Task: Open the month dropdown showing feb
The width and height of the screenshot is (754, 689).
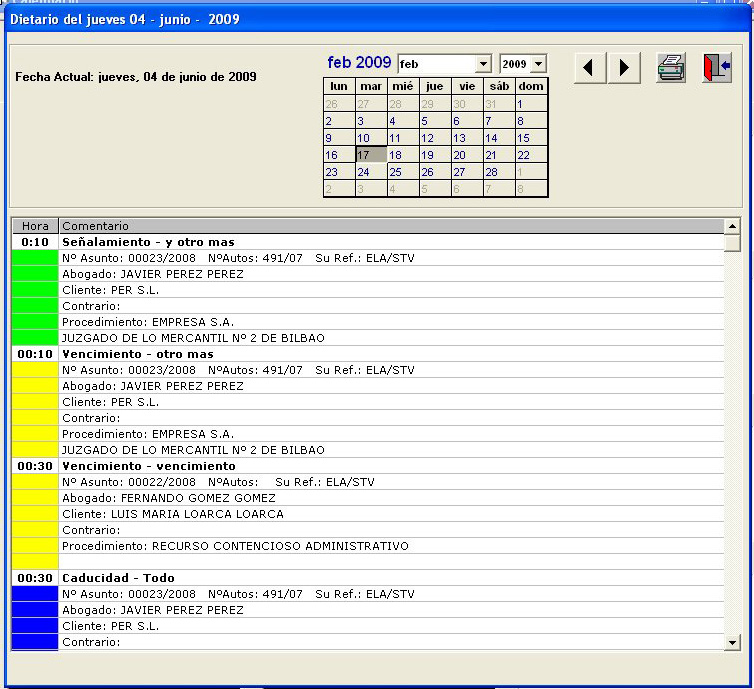Action: pyautogui.click(x=483, y=64)
